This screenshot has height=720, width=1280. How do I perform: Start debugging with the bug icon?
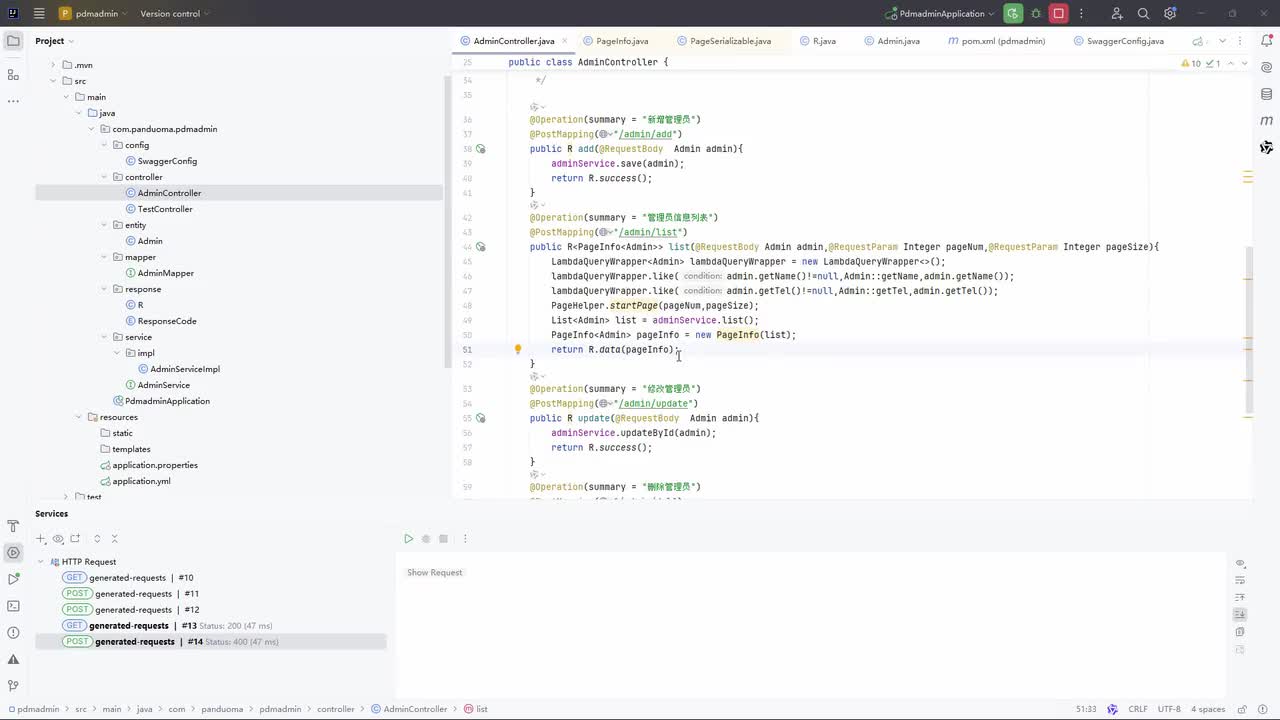(x=1036, y=14)
